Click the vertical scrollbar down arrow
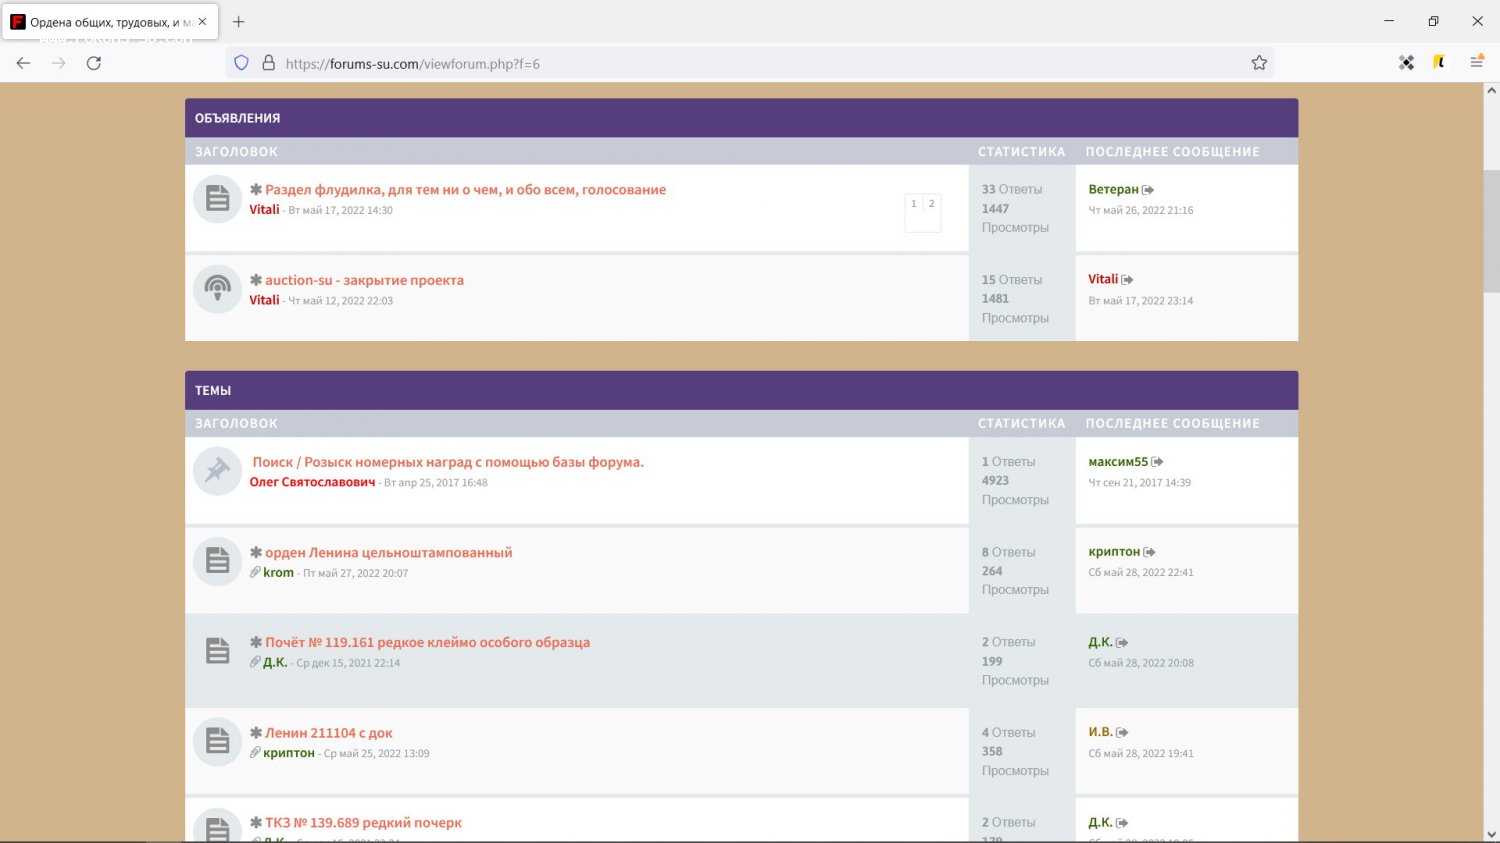1500x843 pixels. pos(1491,834)
